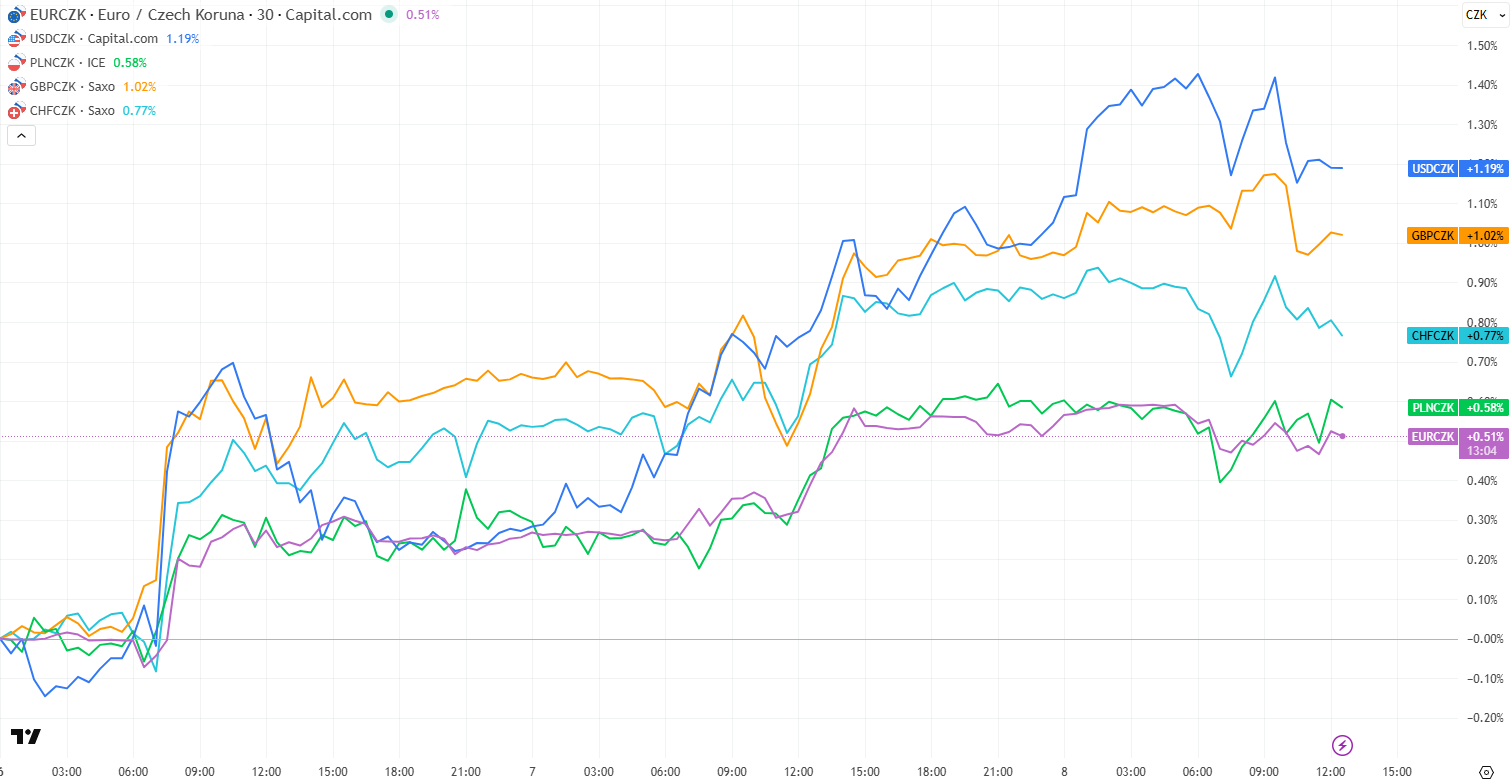Click the cyan CHFCZK price scale label
The height and width of the screenshot is (779, 1512).
(1433, 336)
